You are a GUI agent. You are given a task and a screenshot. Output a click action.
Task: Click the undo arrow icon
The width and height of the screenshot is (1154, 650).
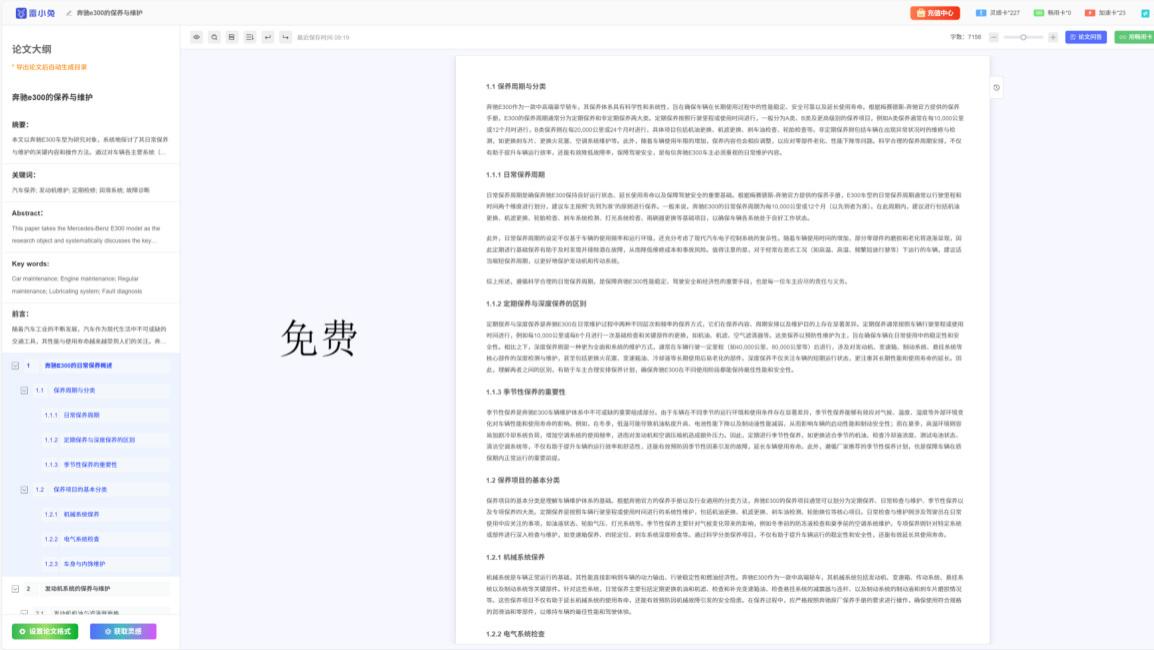click(x=267, y=39)
